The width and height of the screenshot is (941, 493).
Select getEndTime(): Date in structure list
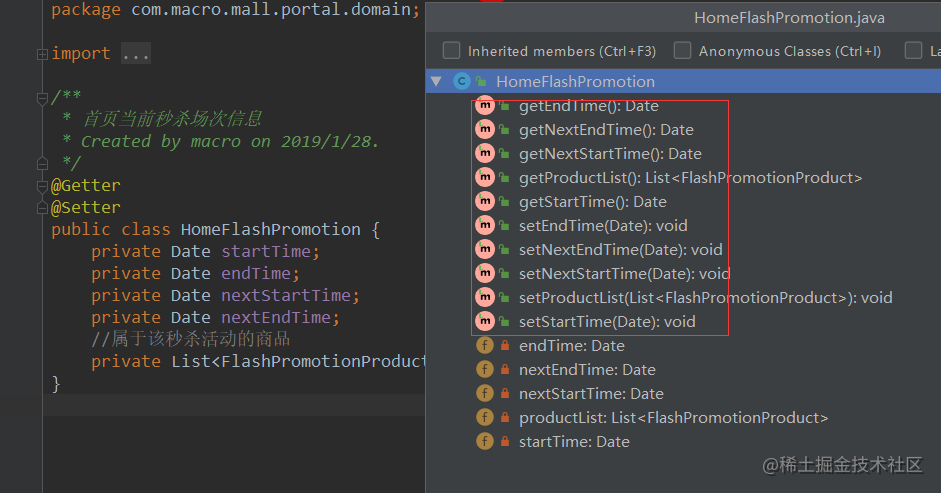[589, 106]
